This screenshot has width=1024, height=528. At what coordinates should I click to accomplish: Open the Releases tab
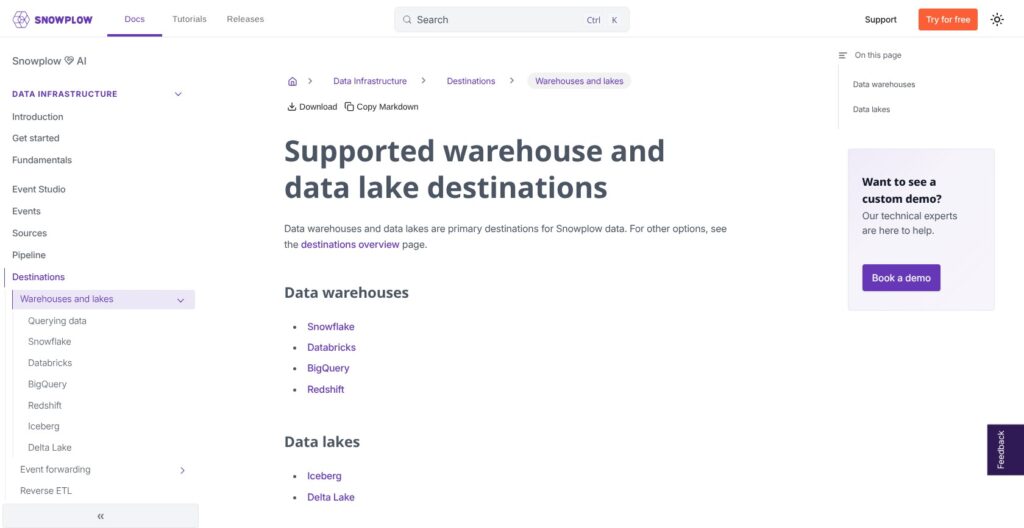point(246,19)
